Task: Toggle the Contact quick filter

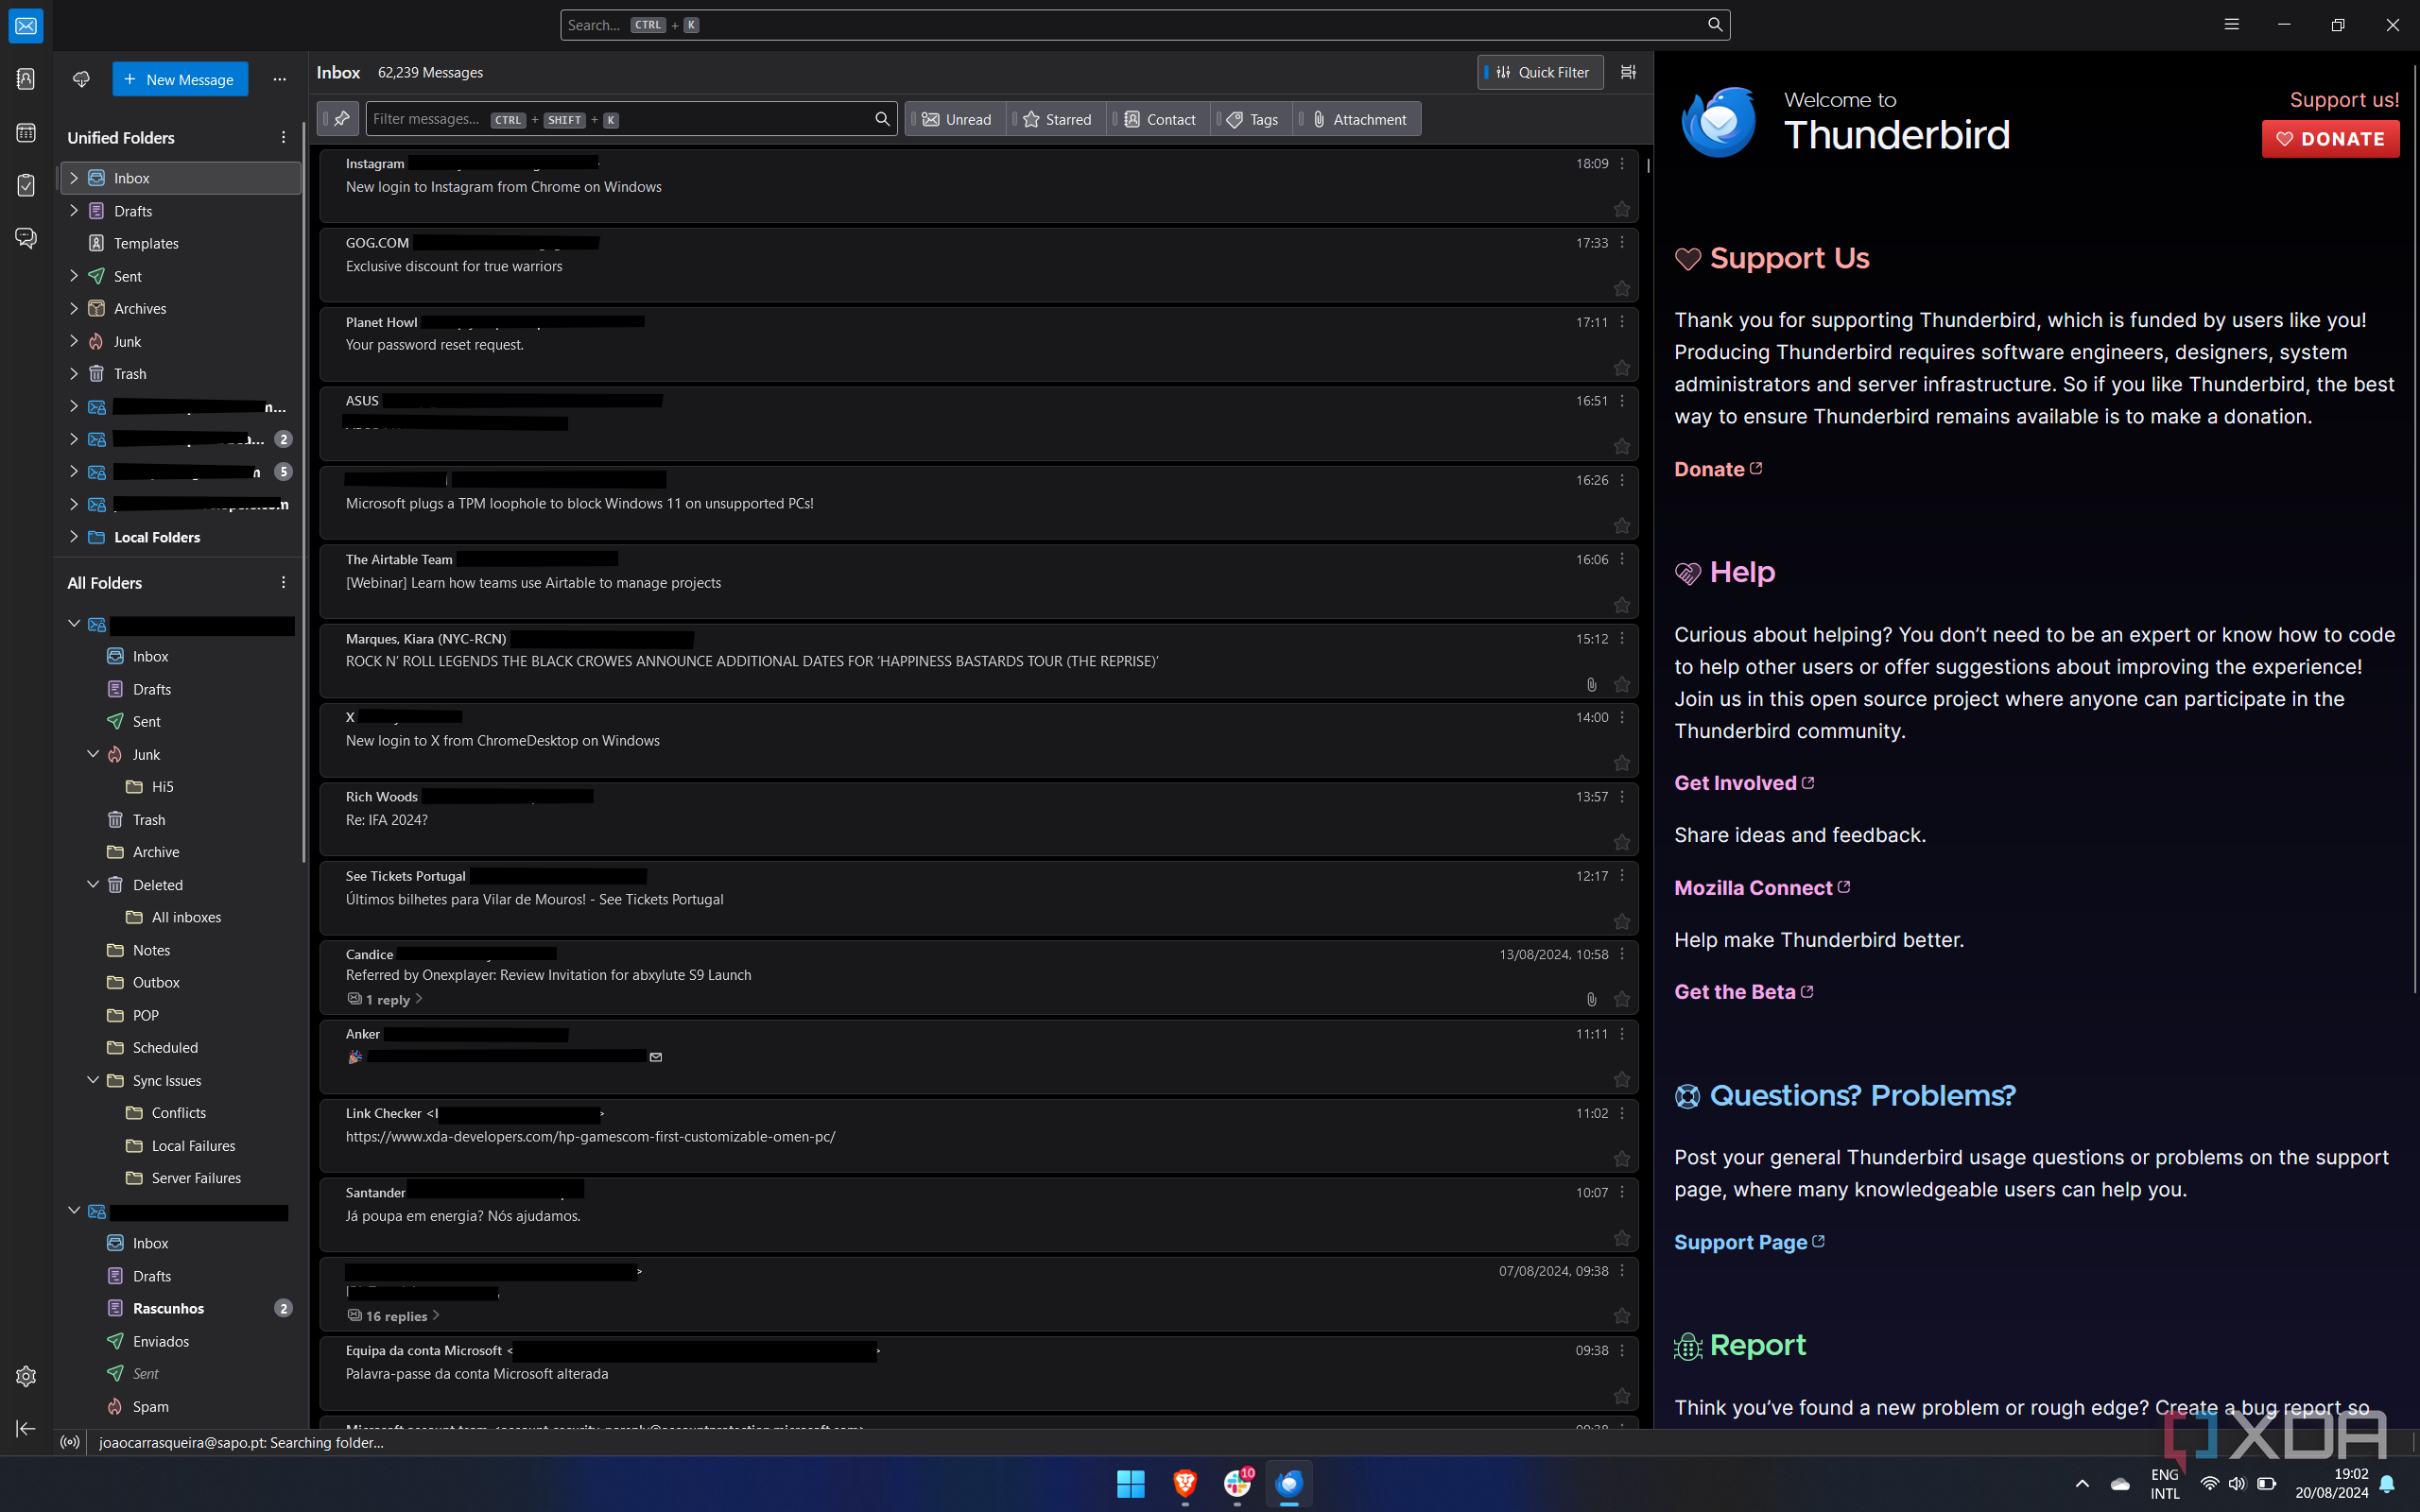Action: pyautogui.click(x=1159, y=119)
